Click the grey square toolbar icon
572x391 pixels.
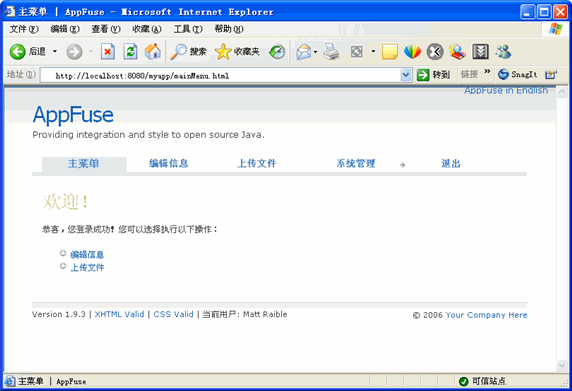click(356, 52)
